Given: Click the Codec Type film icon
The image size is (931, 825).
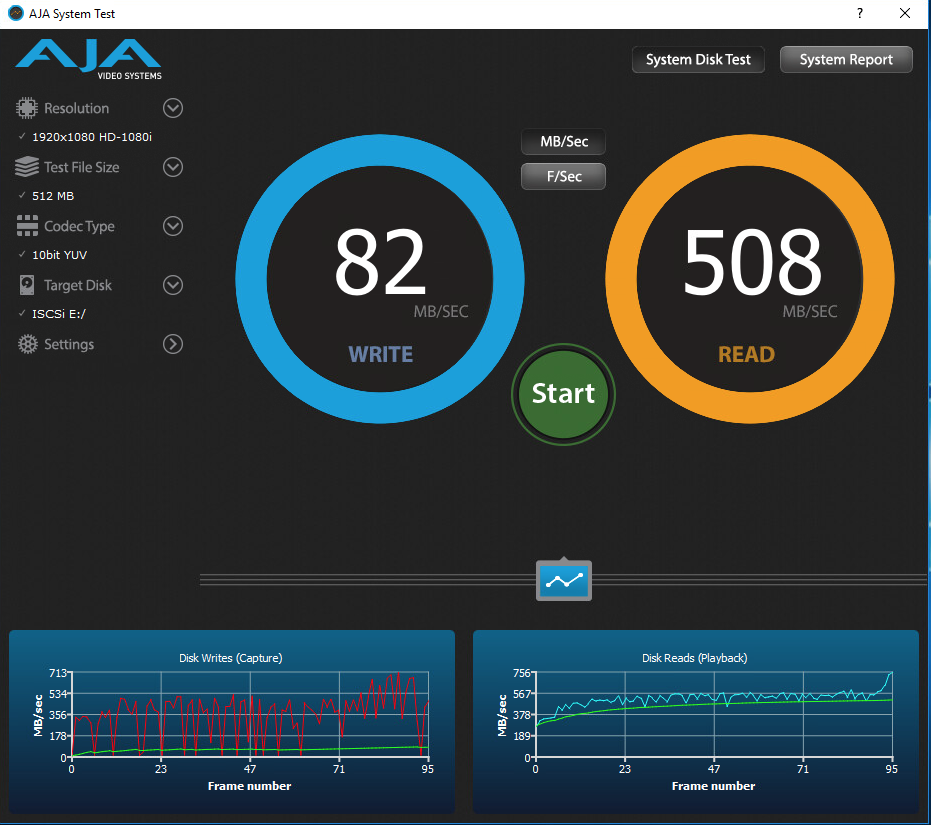Looking at the screenshot, I should (x=27, y=226).
